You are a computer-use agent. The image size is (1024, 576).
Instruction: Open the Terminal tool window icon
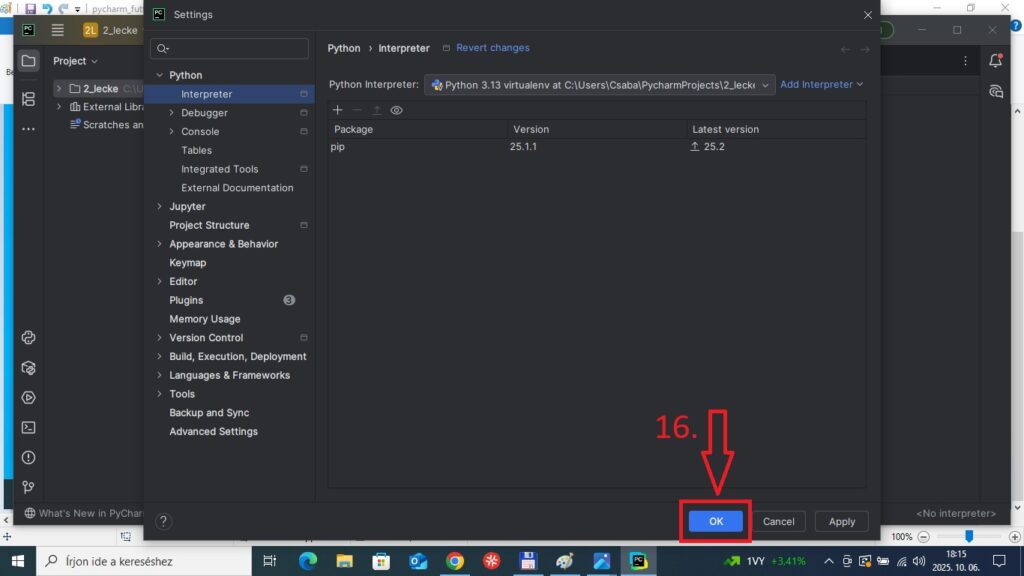coord(29,427)
